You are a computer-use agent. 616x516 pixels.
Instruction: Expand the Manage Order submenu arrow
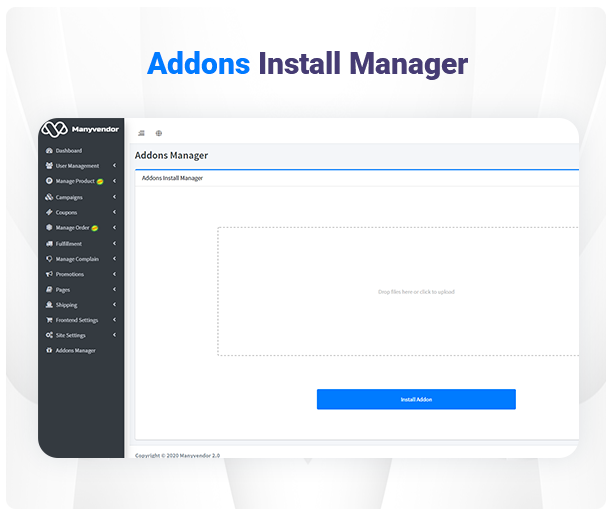click(114, 227)
